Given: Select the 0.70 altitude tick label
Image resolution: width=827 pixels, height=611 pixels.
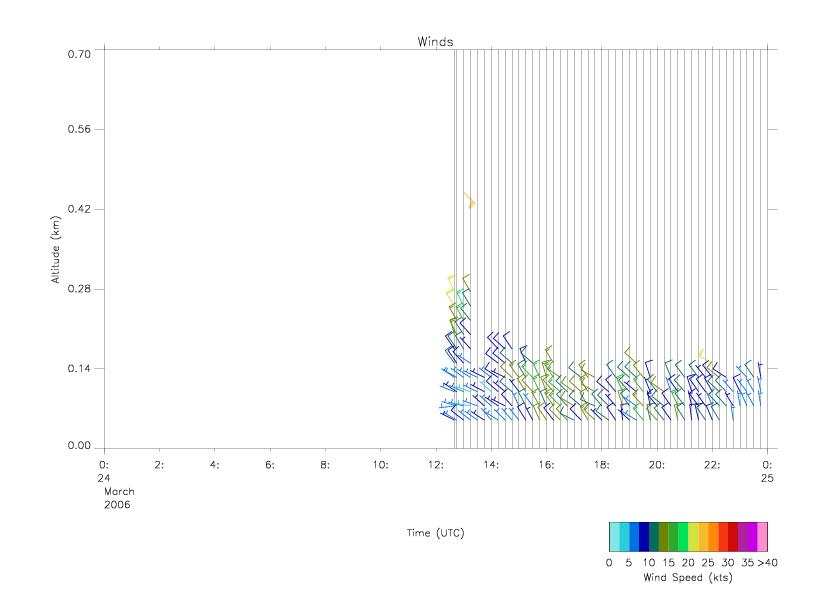Looking at the screenshot, I should click(x=79, y=54).
